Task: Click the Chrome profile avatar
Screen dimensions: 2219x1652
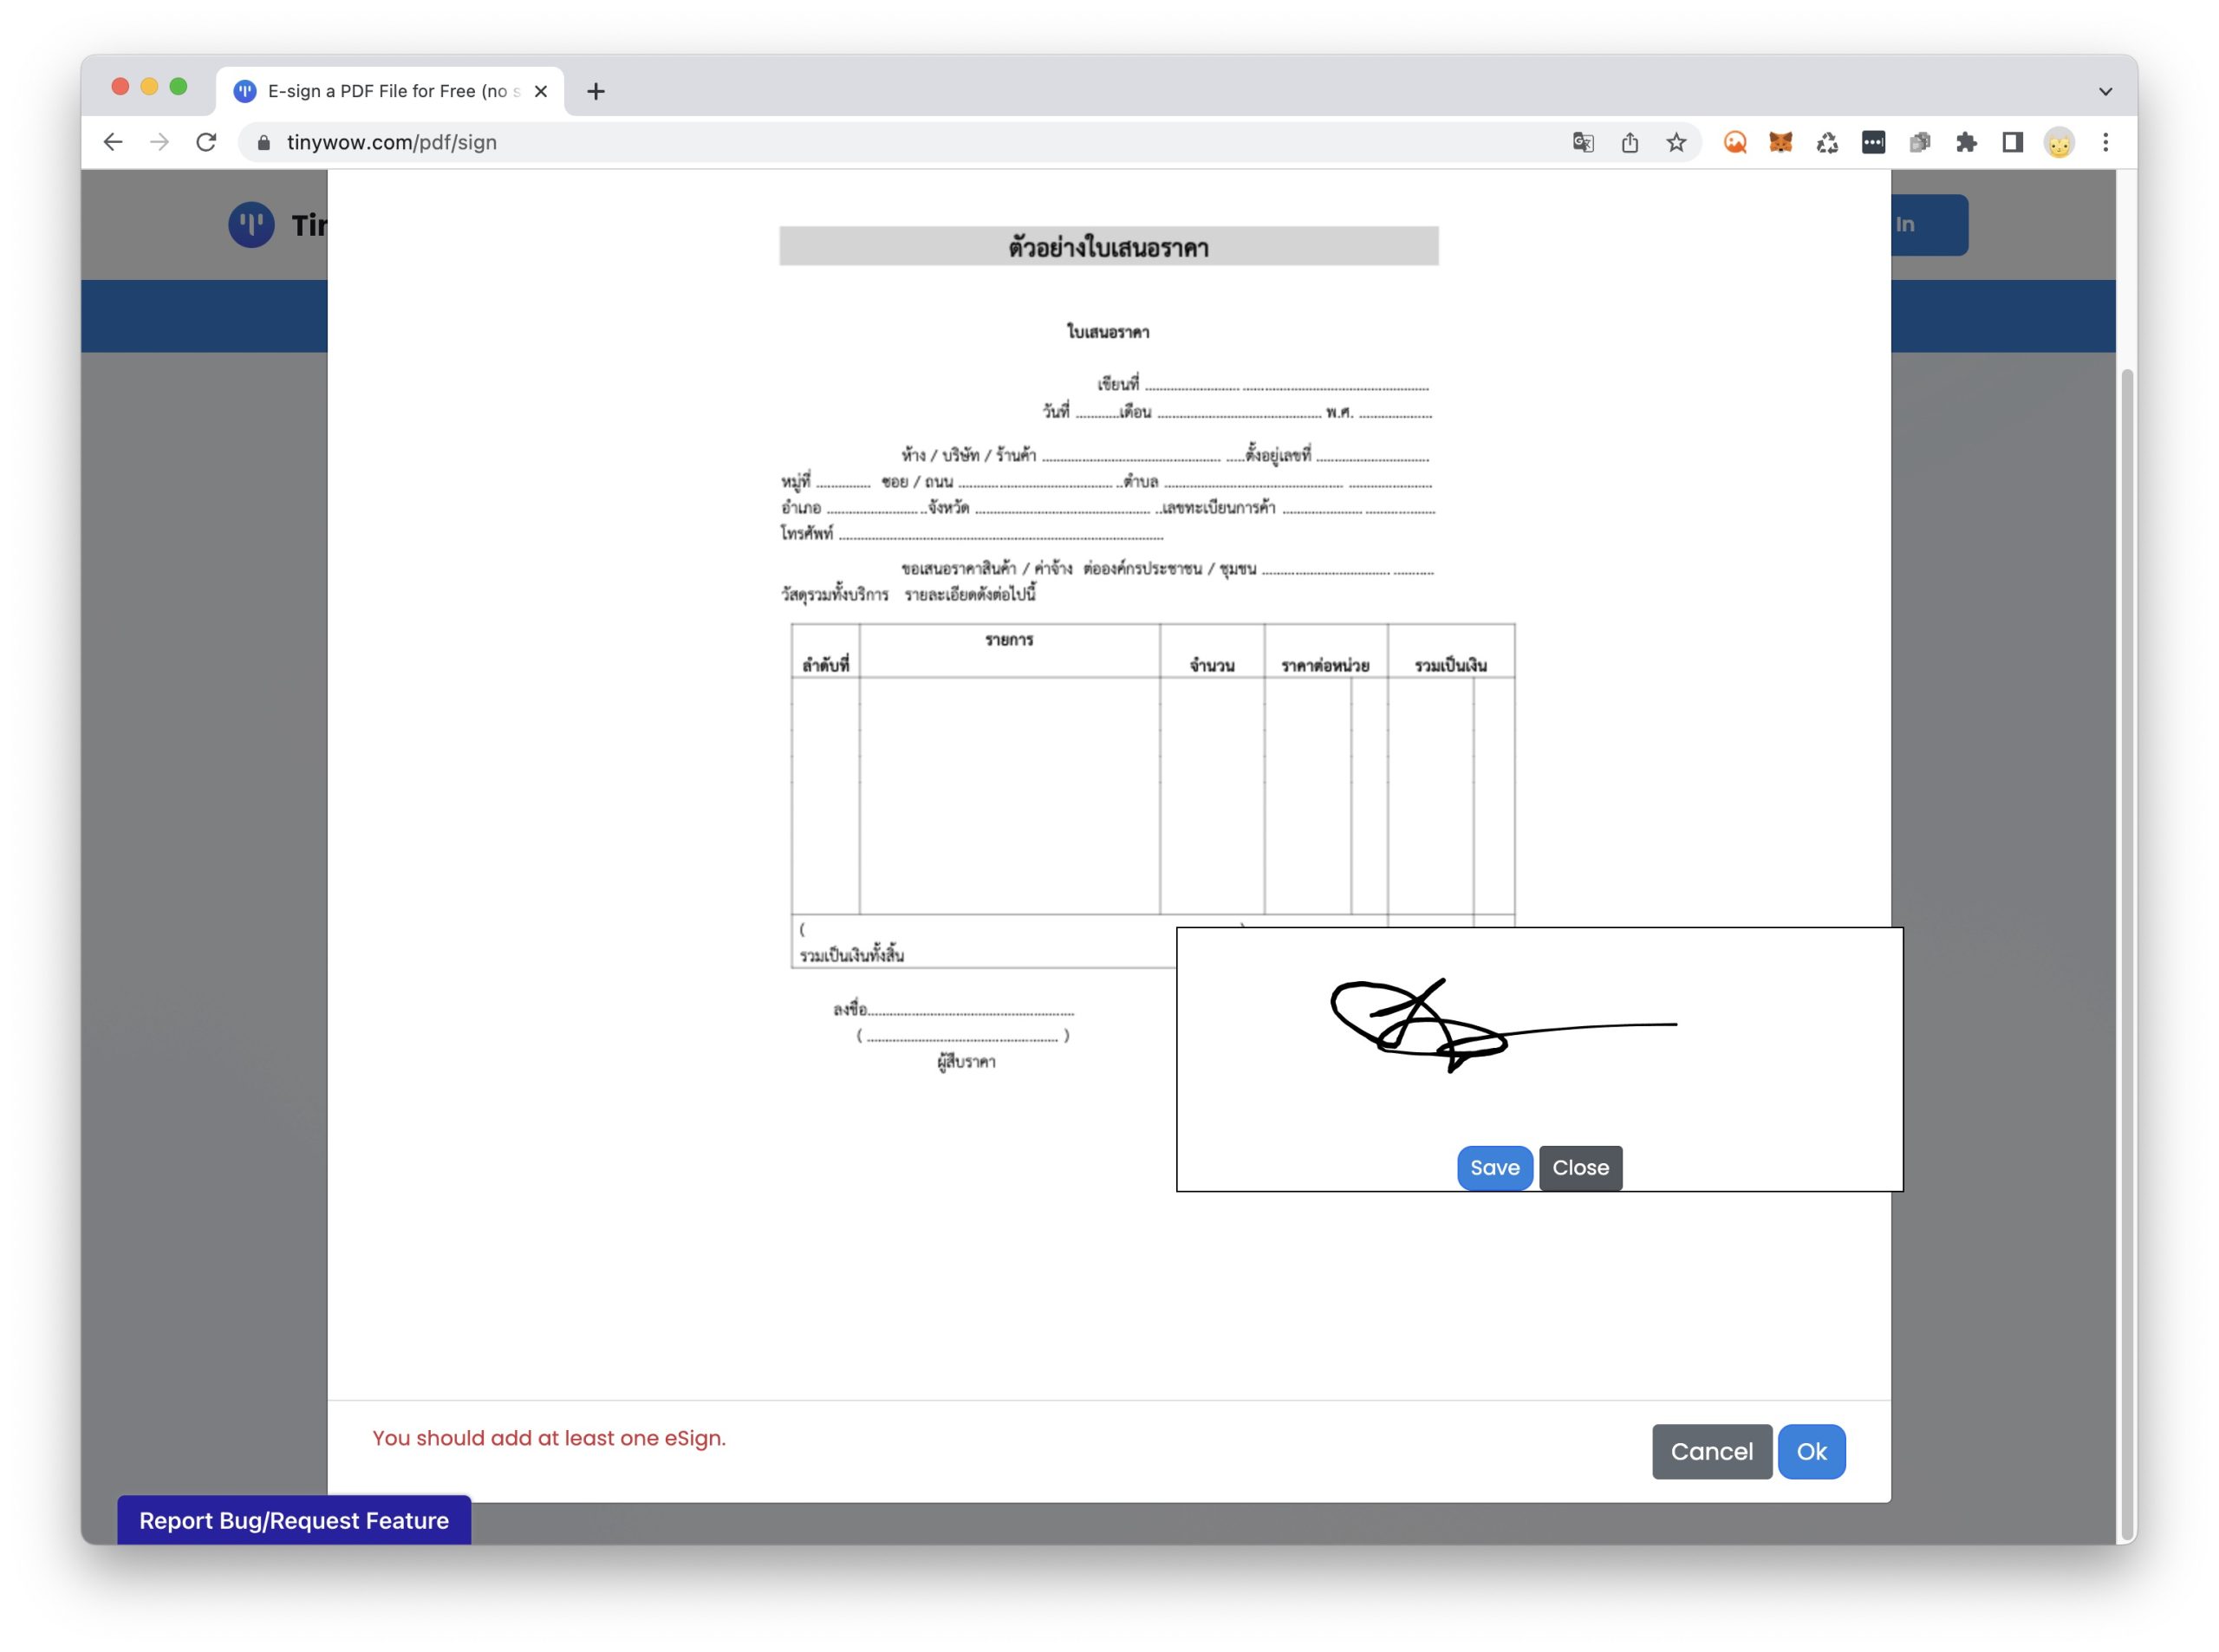Action: [x=2059, y=142]
